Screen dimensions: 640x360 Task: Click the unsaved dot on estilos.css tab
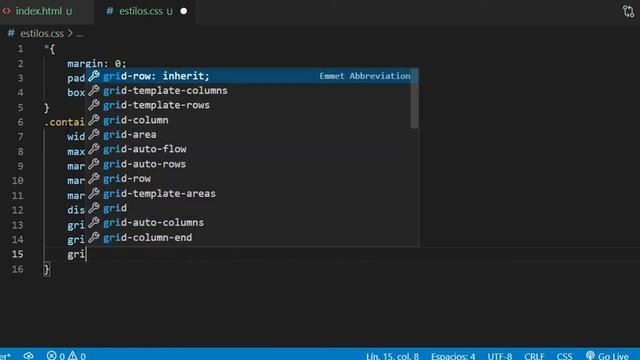coord(184,11)
